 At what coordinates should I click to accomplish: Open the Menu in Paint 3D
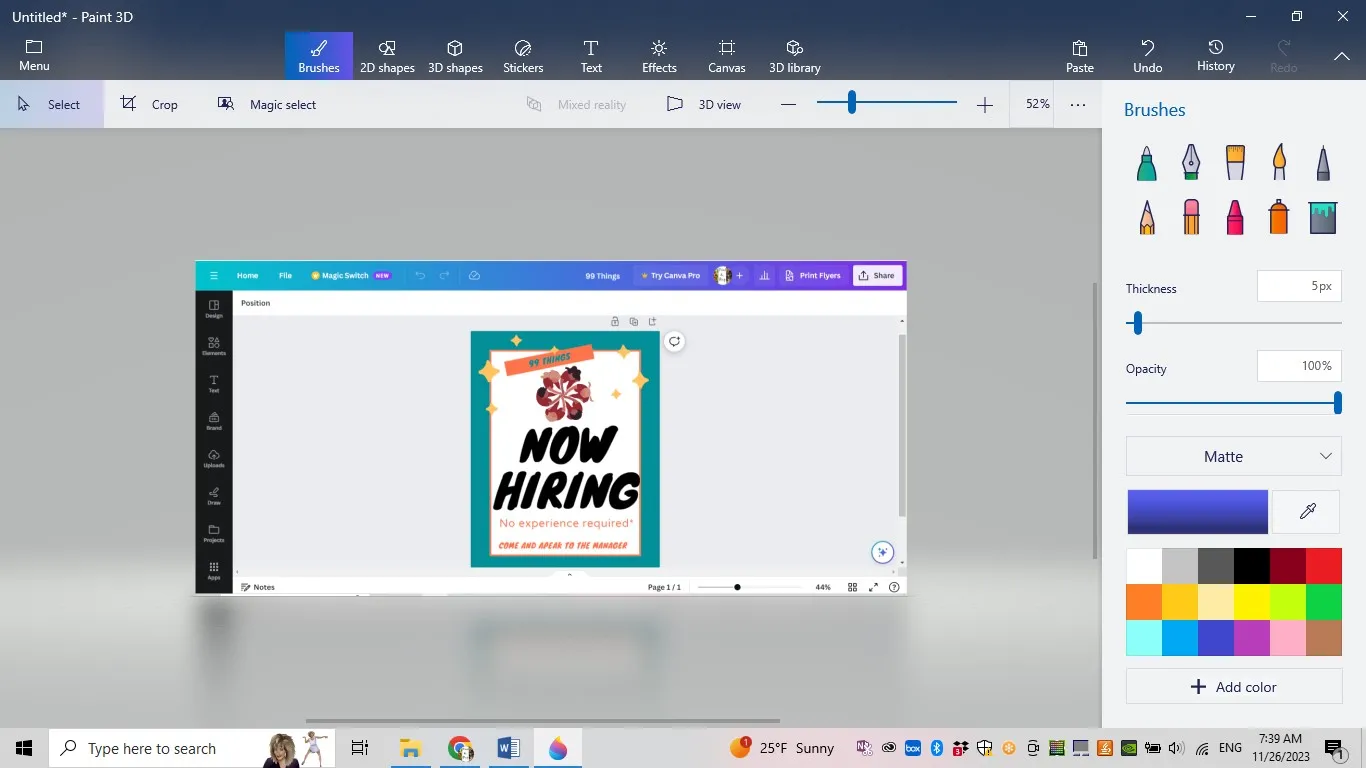point(33,55)
